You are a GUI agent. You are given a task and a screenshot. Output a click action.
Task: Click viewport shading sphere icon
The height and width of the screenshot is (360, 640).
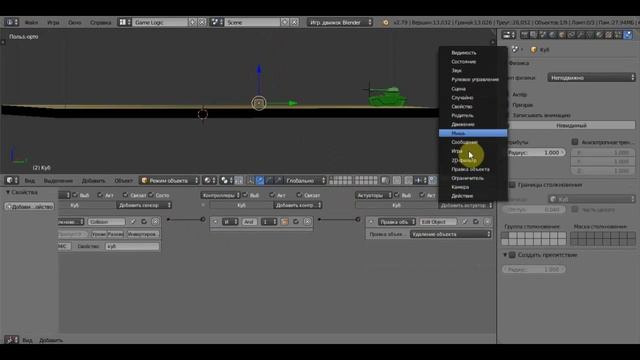[x=209, y=180]
